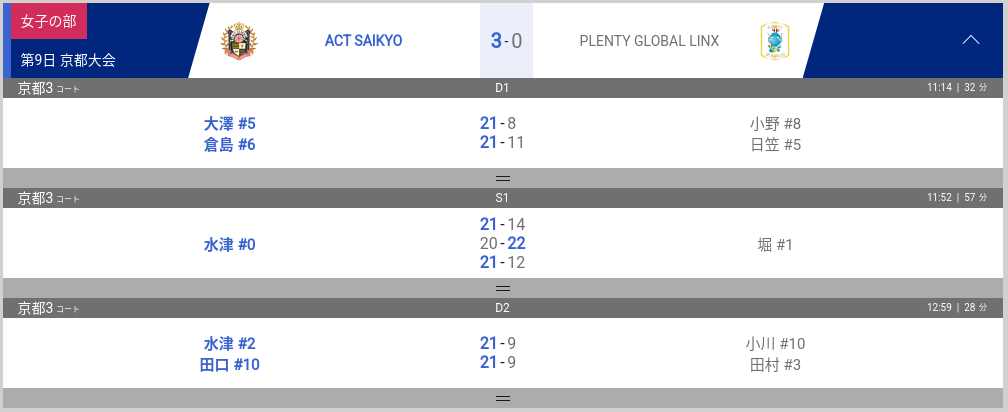Open player 倉島 #6 profile
1008x412 pixels.
(x=230, y=144)
